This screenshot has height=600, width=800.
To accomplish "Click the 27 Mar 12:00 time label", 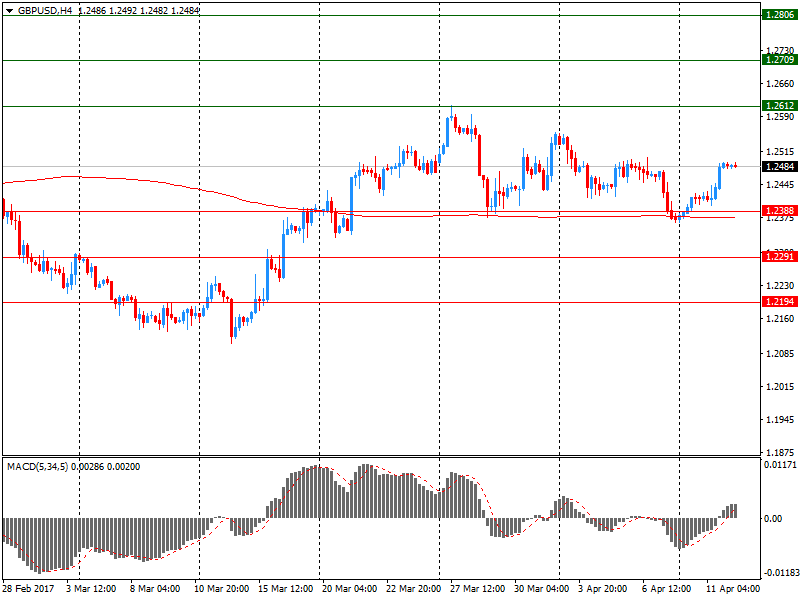I will pyautogui.click(x=477, y=589).
